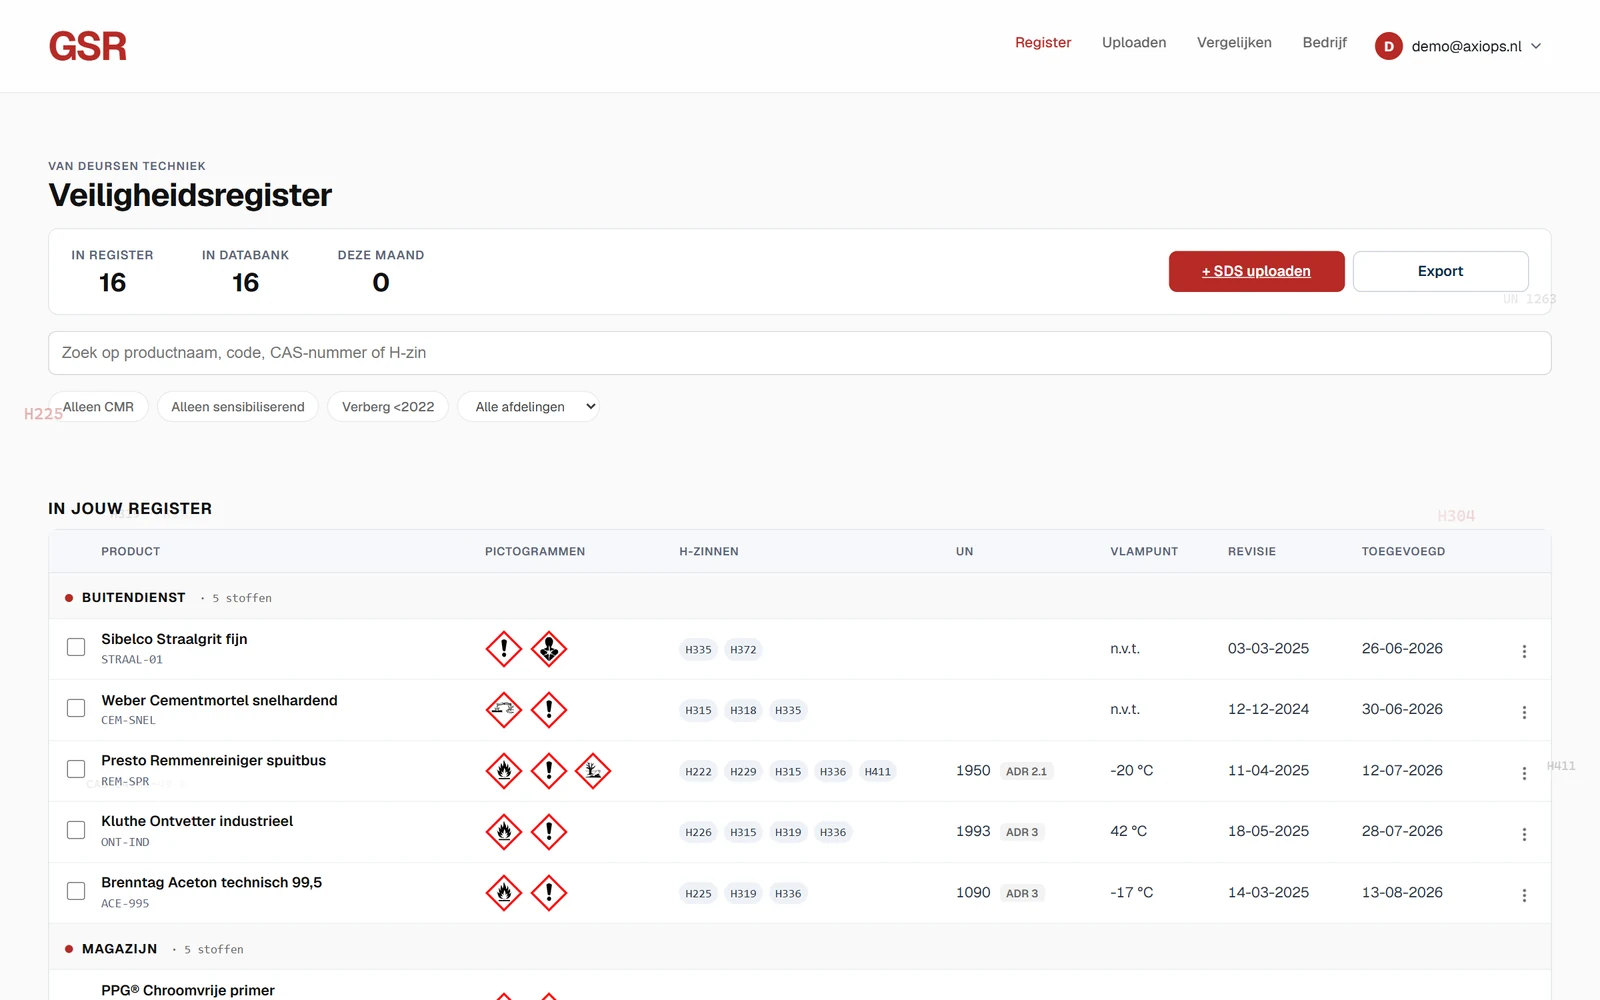1600x1000 pixels.
Task: Click H372 tag in Sibelco Straalgrit row
Action: [x=743, y=650]
